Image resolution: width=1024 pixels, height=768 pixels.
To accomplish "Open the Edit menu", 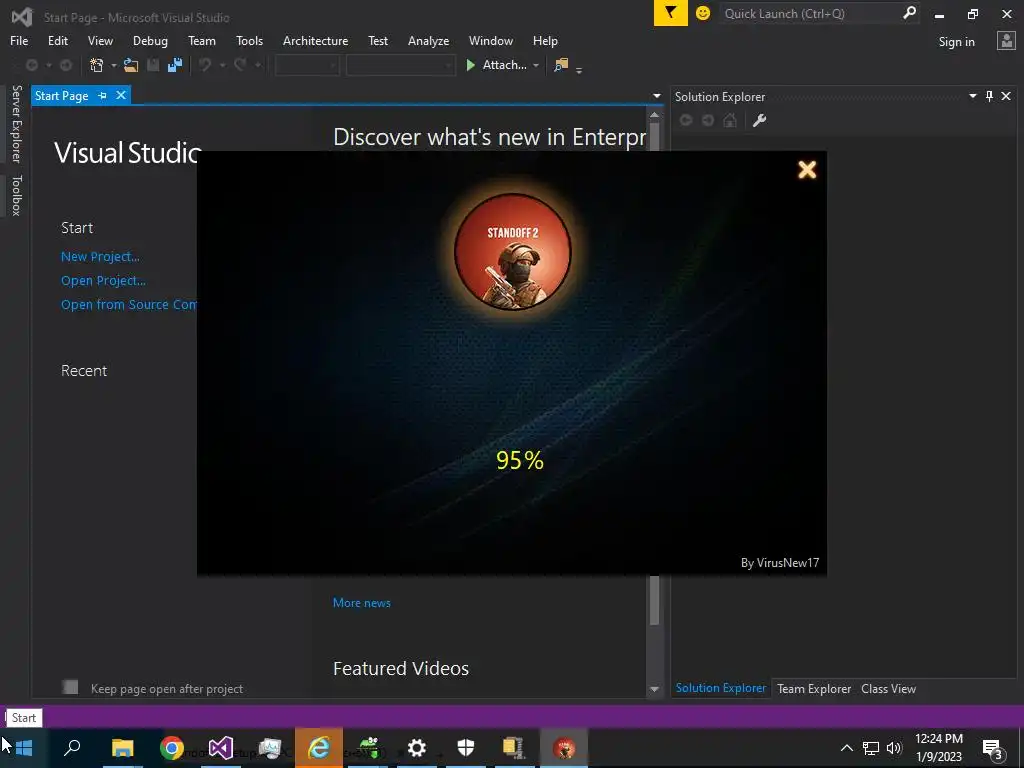I will click(57, 40).
